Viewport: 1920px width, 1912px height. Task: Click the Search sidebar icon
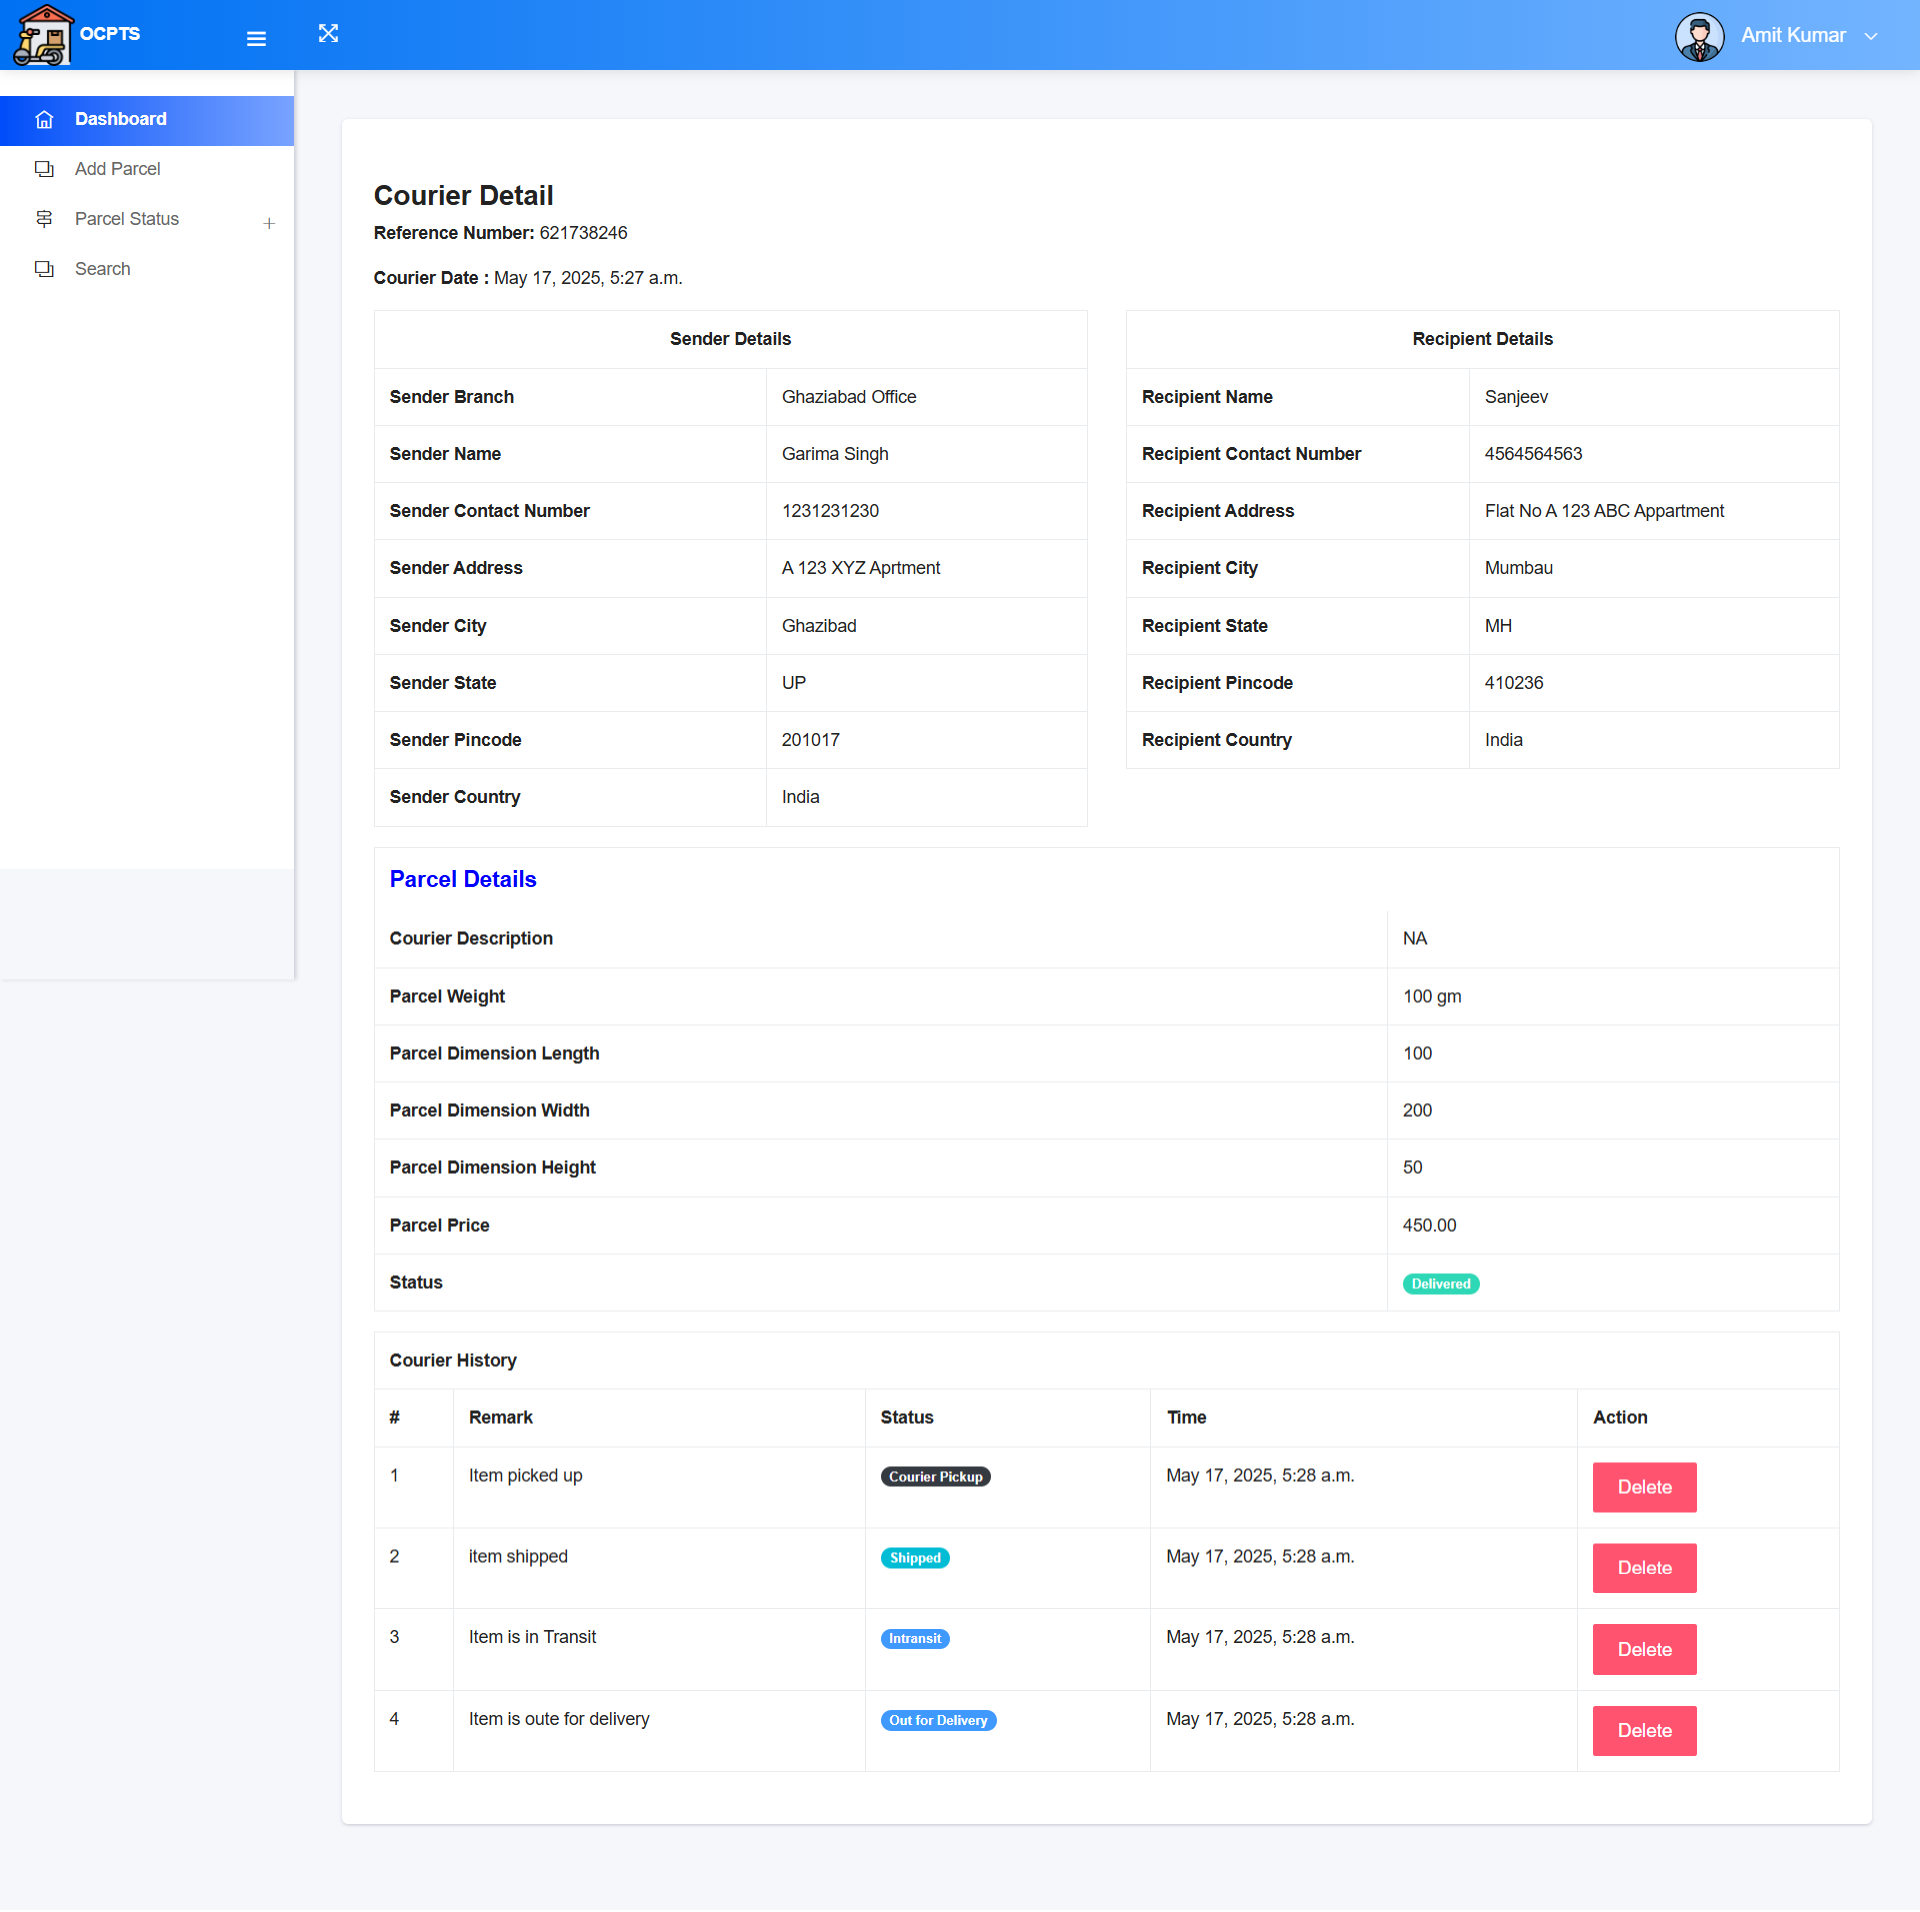pos(44,269)
